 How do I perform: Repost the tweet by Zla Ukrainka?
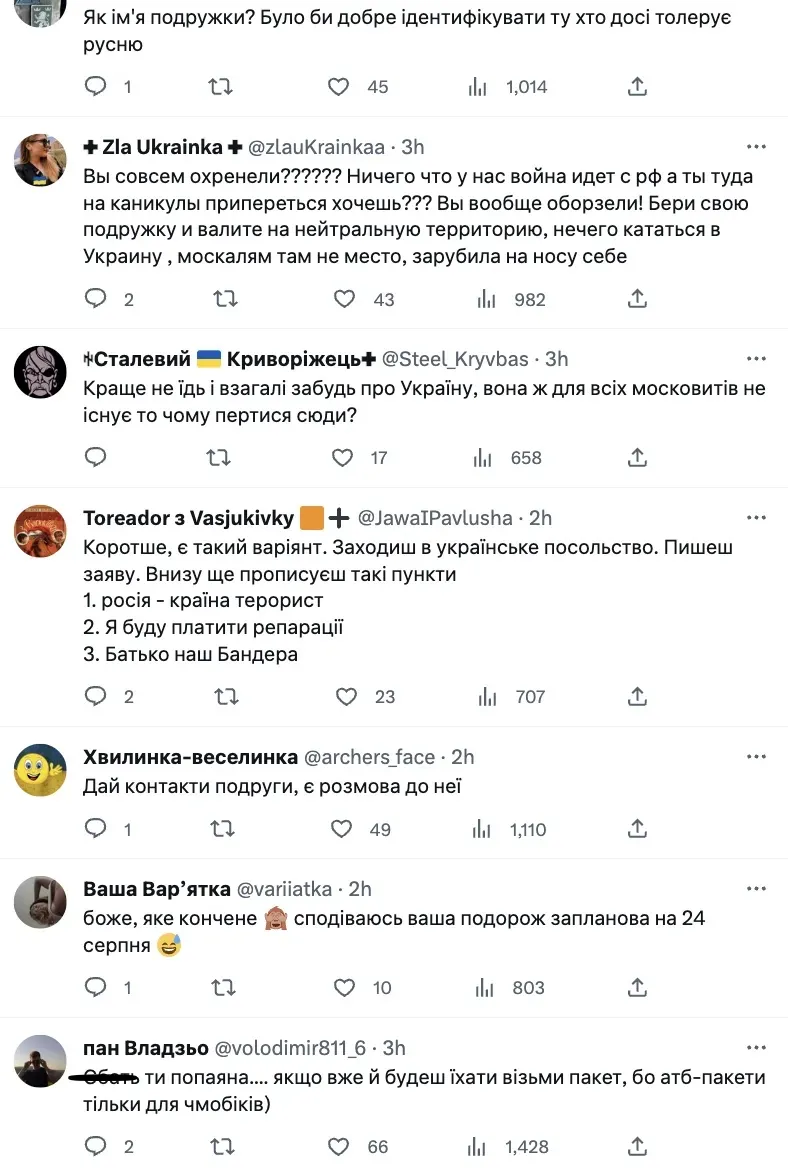point(226,298)
